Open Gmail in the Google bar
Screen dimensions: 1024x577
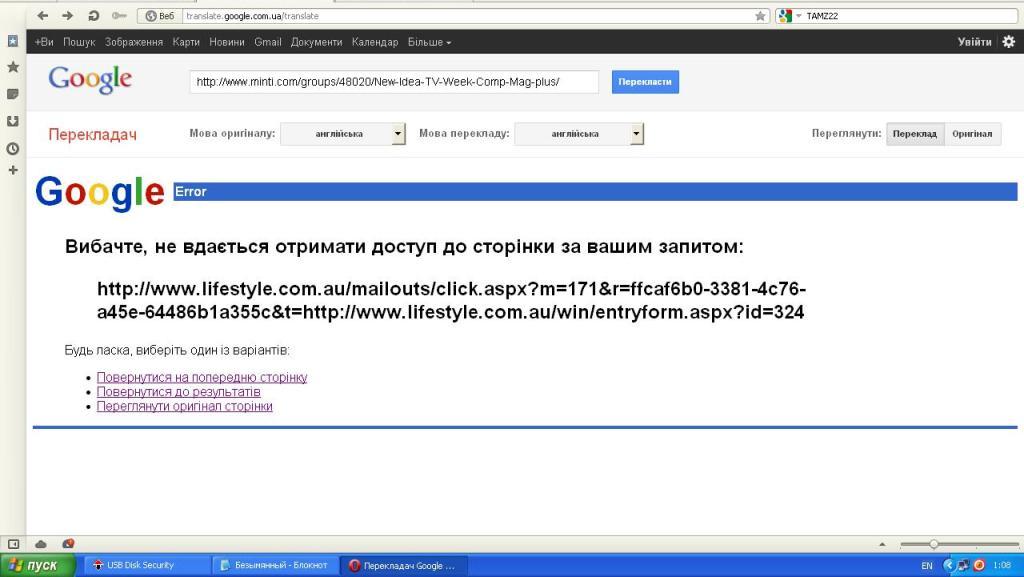coord(268,42)
